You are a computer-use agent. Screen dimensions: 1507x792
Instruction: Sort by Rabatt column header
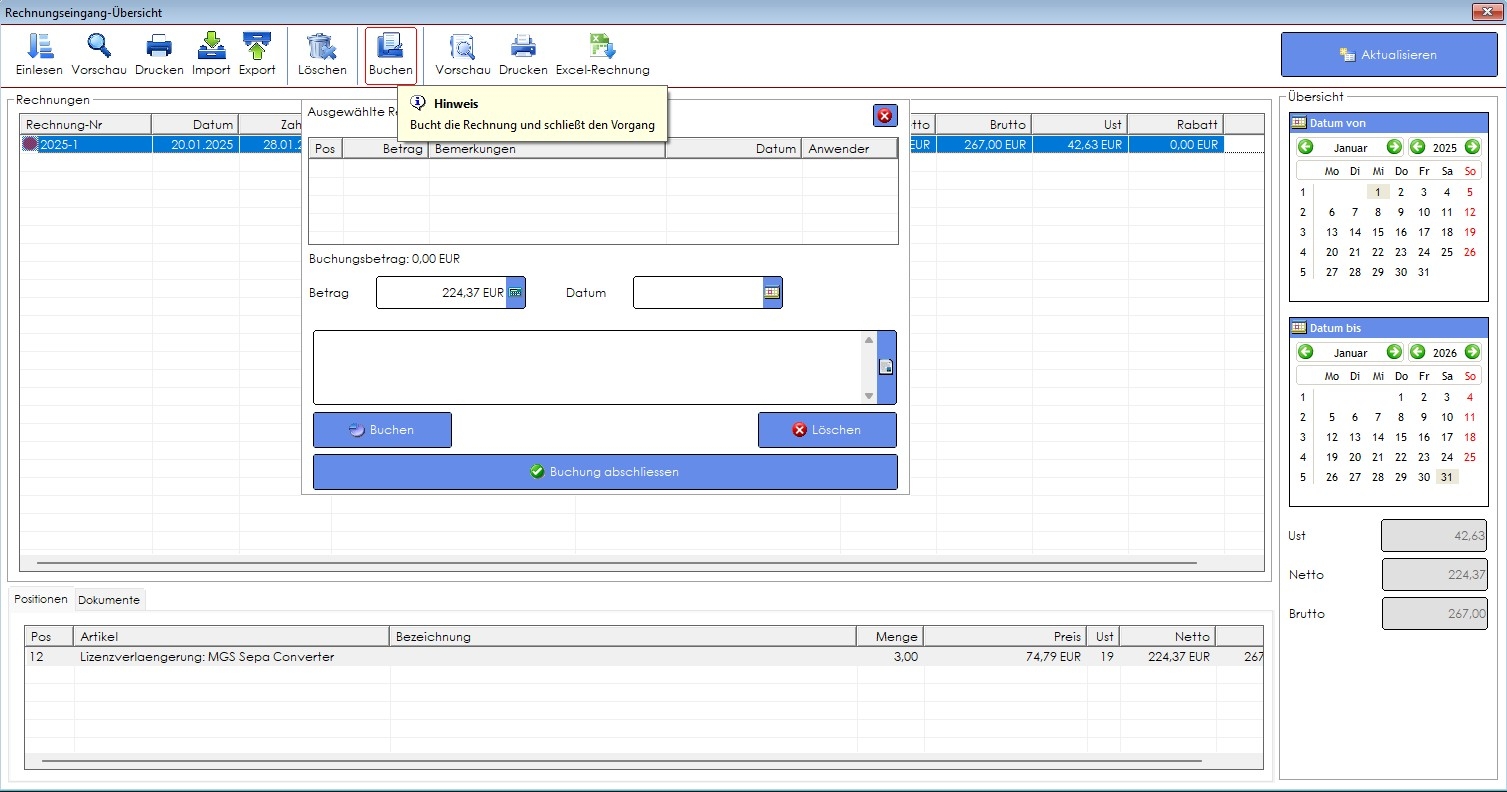[1175, 124]
